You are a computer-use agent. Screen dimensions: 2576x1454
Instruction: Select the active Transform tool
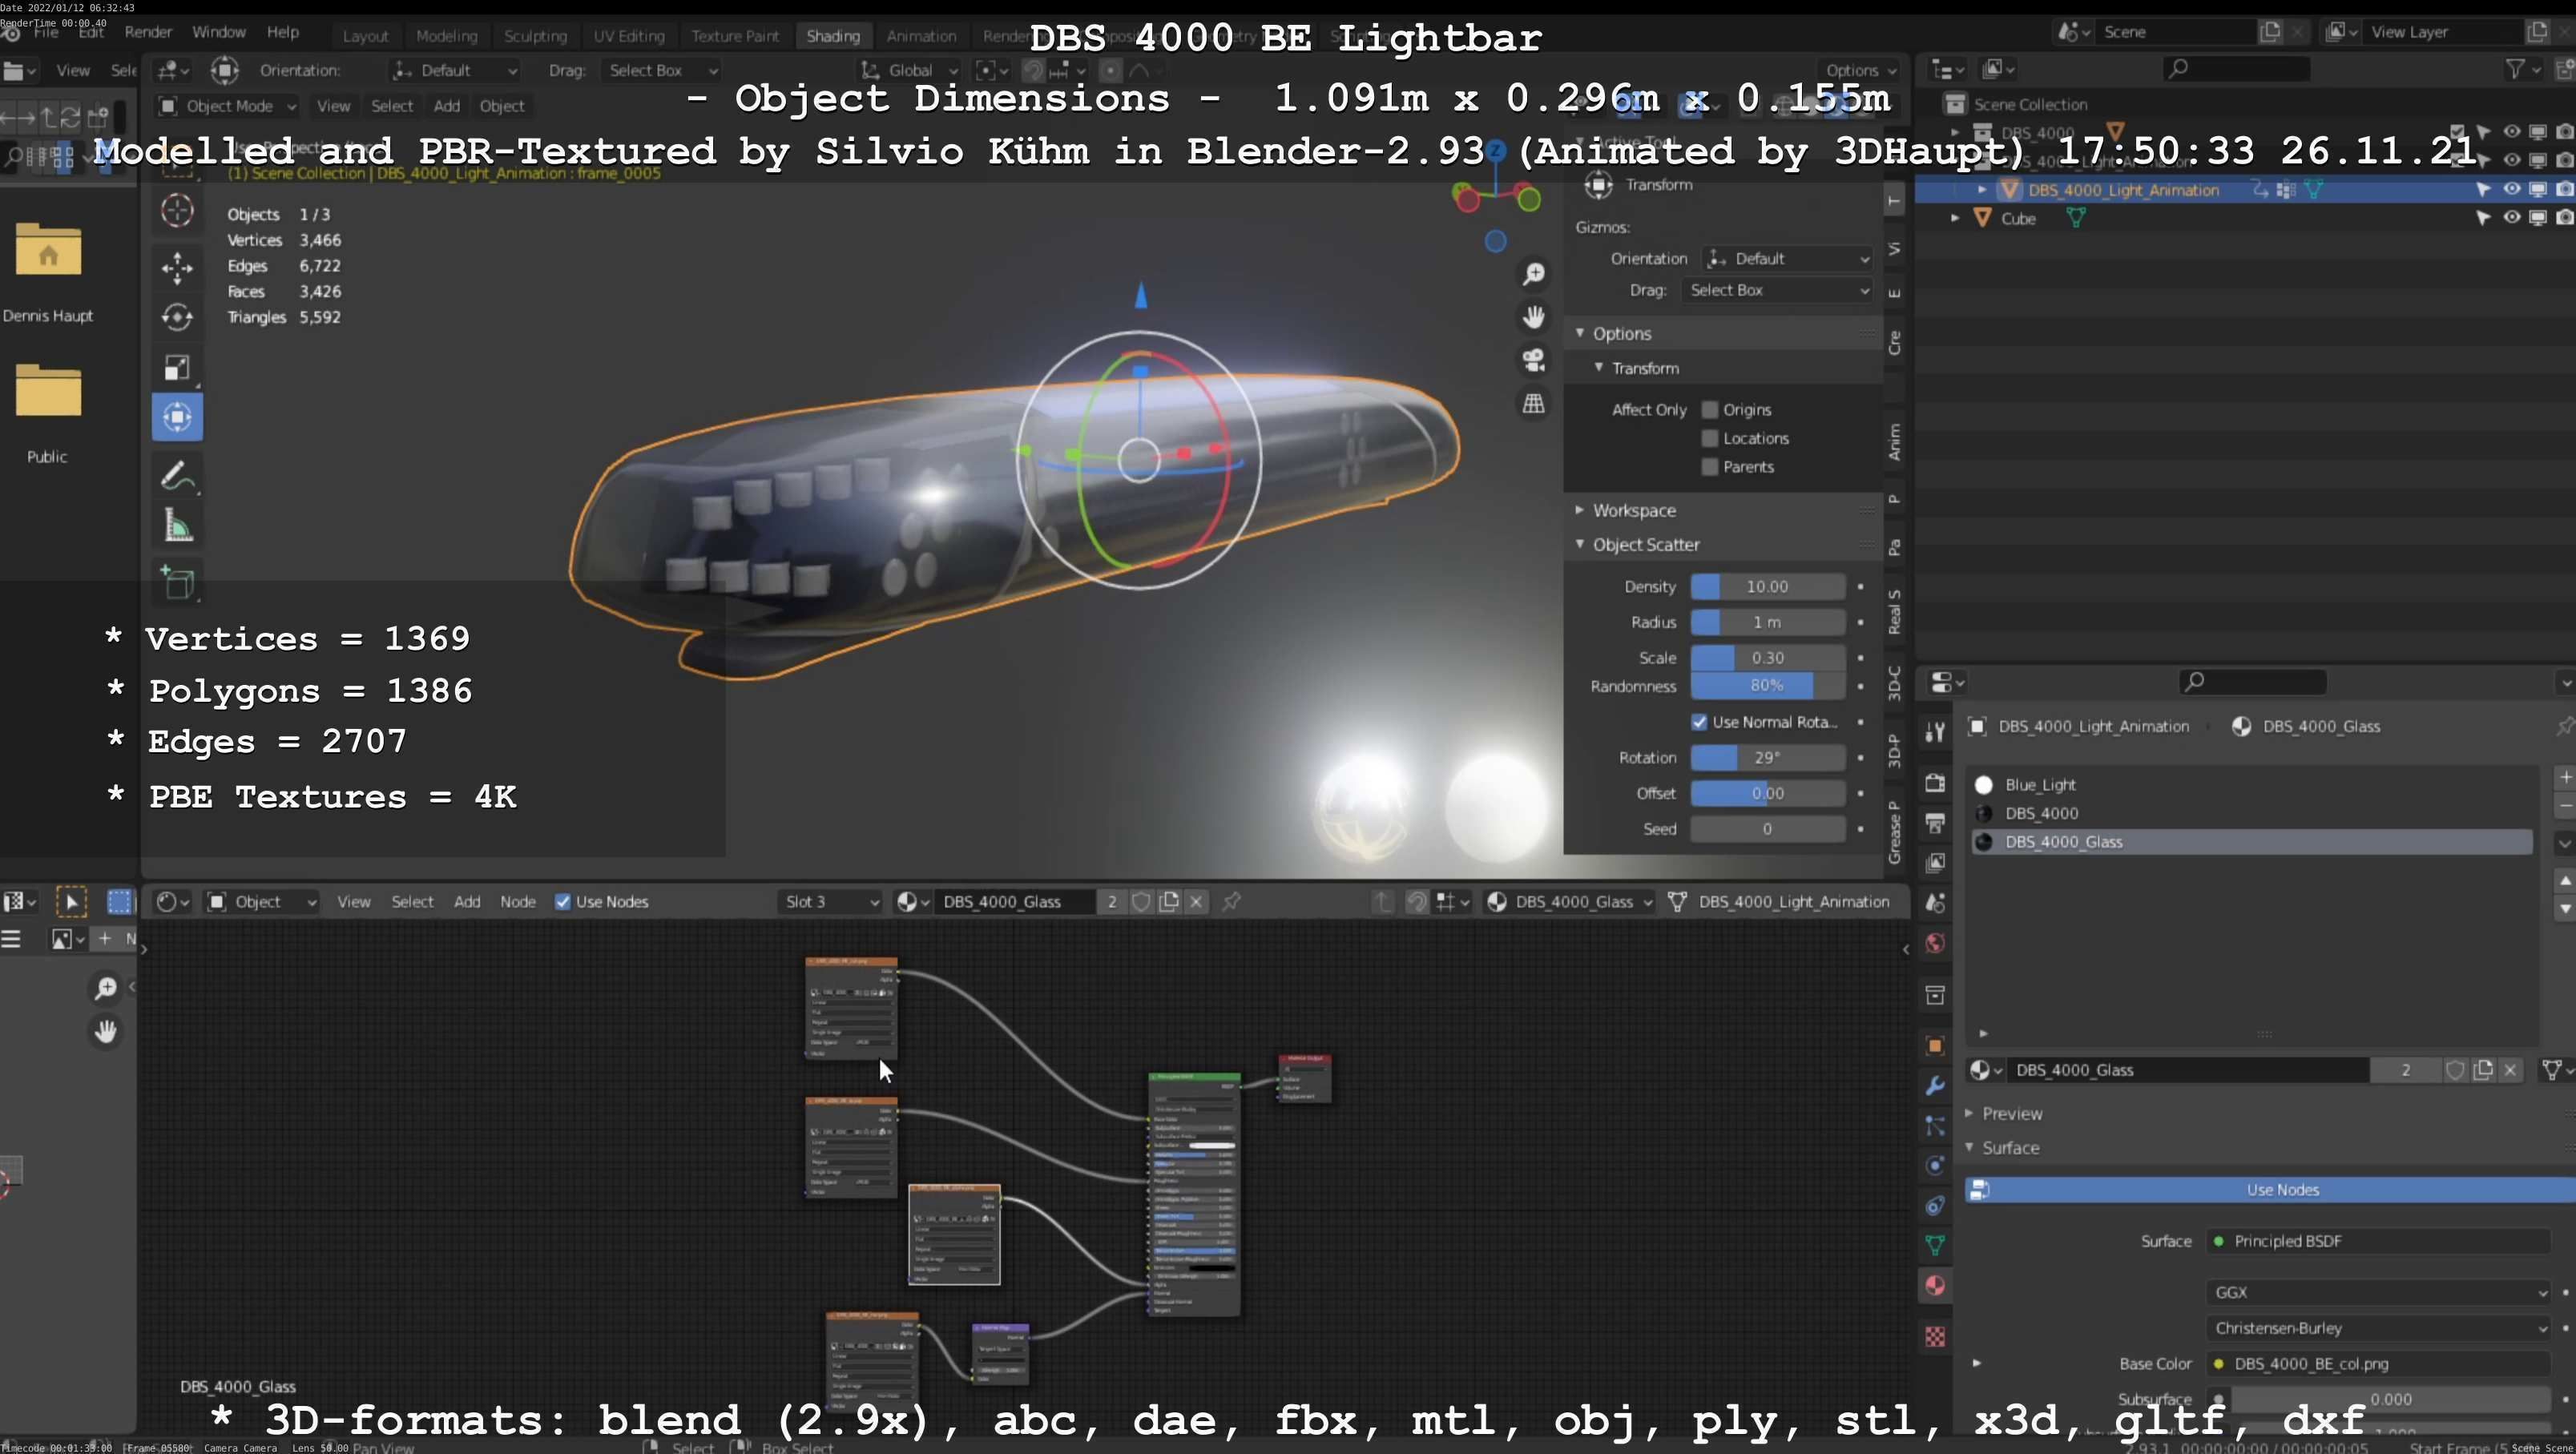click(x=177, y=417)
